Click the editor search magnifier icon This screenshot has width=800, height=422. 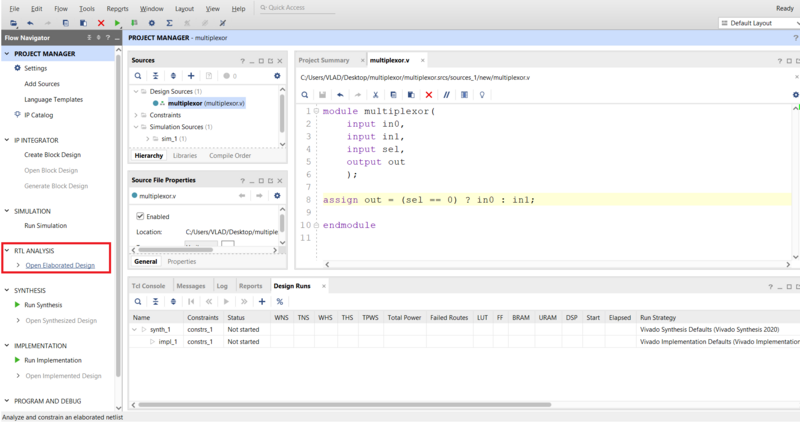(305, 95)
